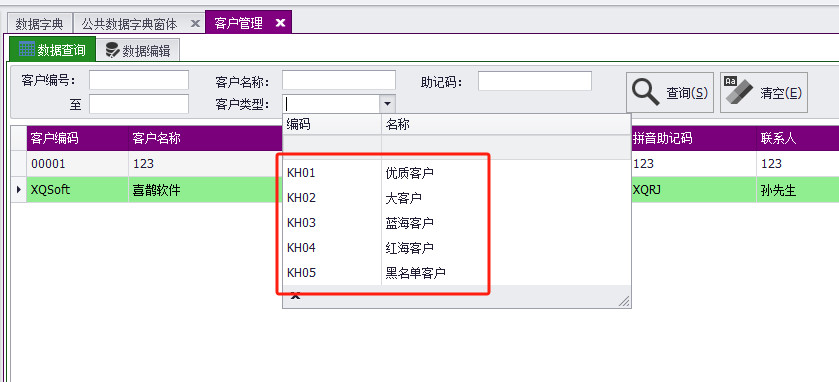The height and width of the screenshot is (382, 839).
Task: Focus the 客户编号 start input field
Action: click(139, 80)
